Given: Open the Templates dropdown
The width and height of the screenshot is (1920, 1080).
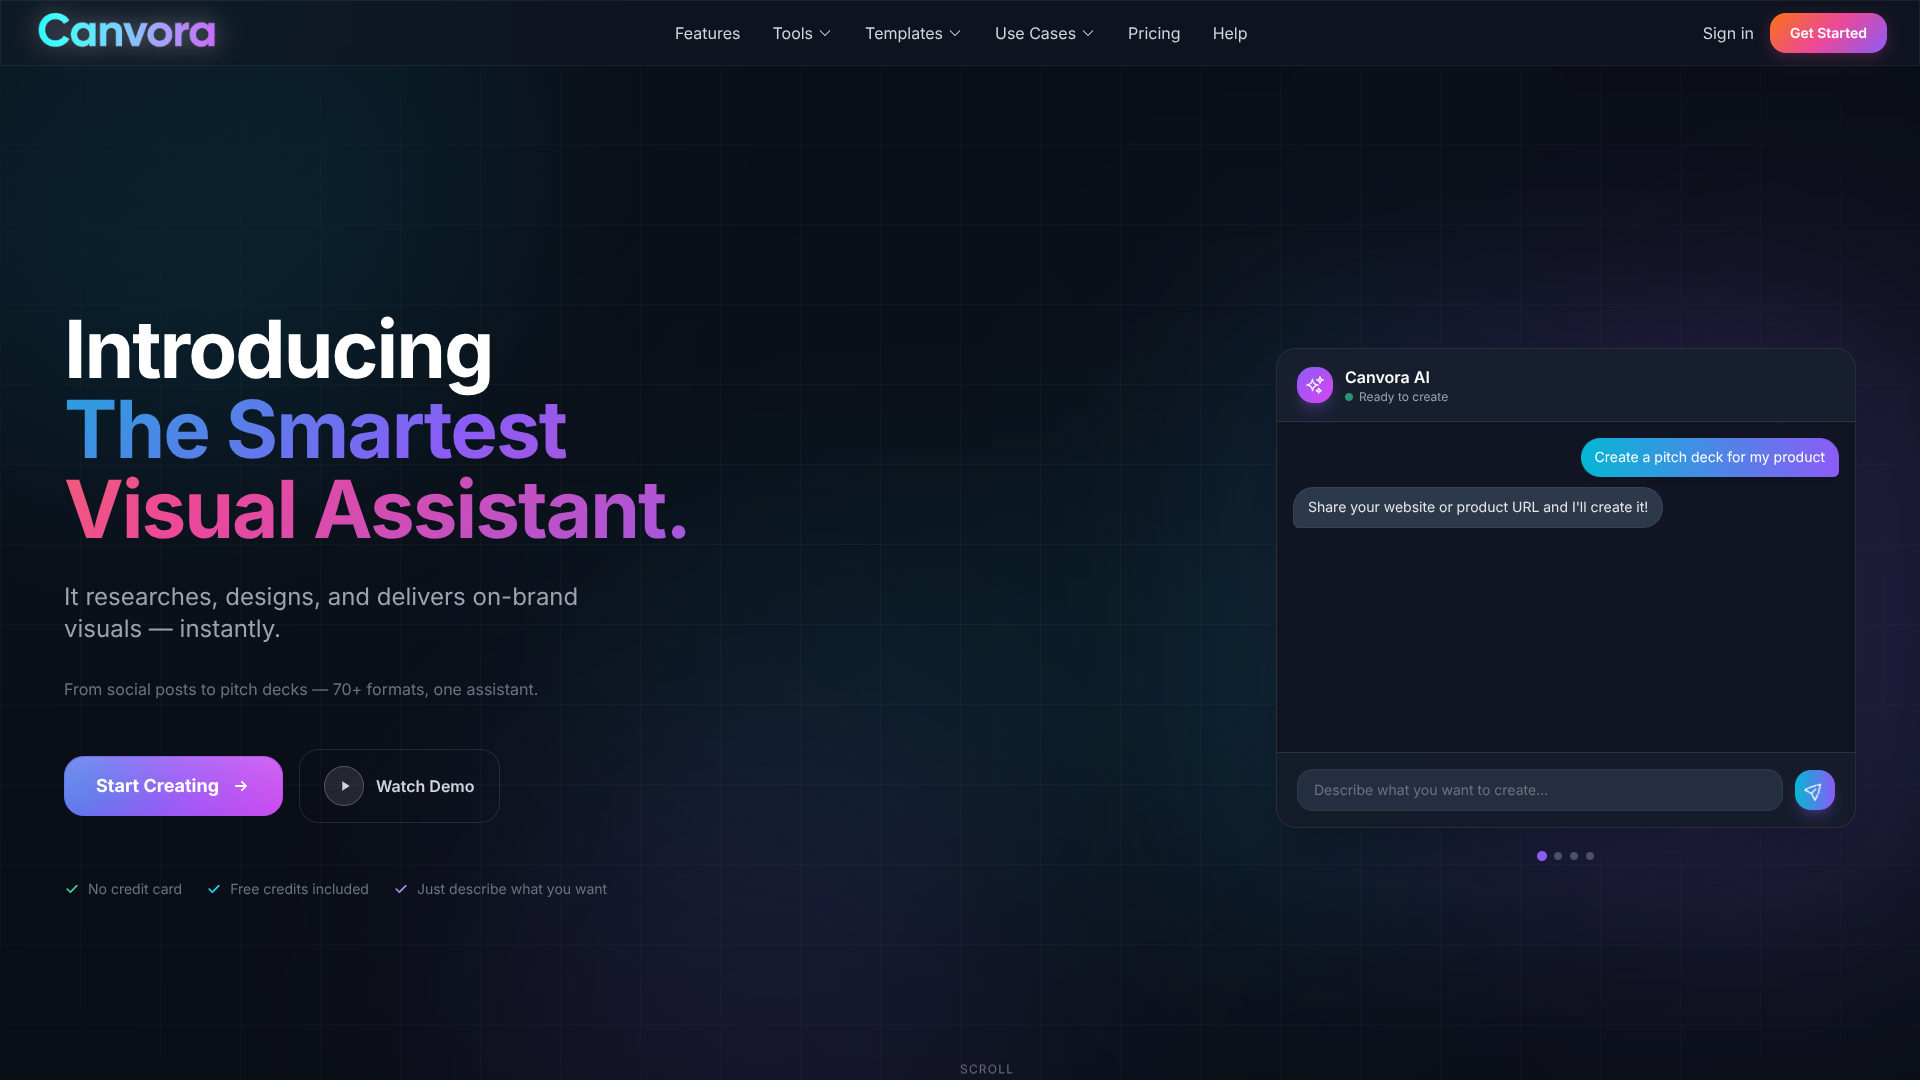Looking at the screenshot, I should pyautogui.click(x=911, y=33).
